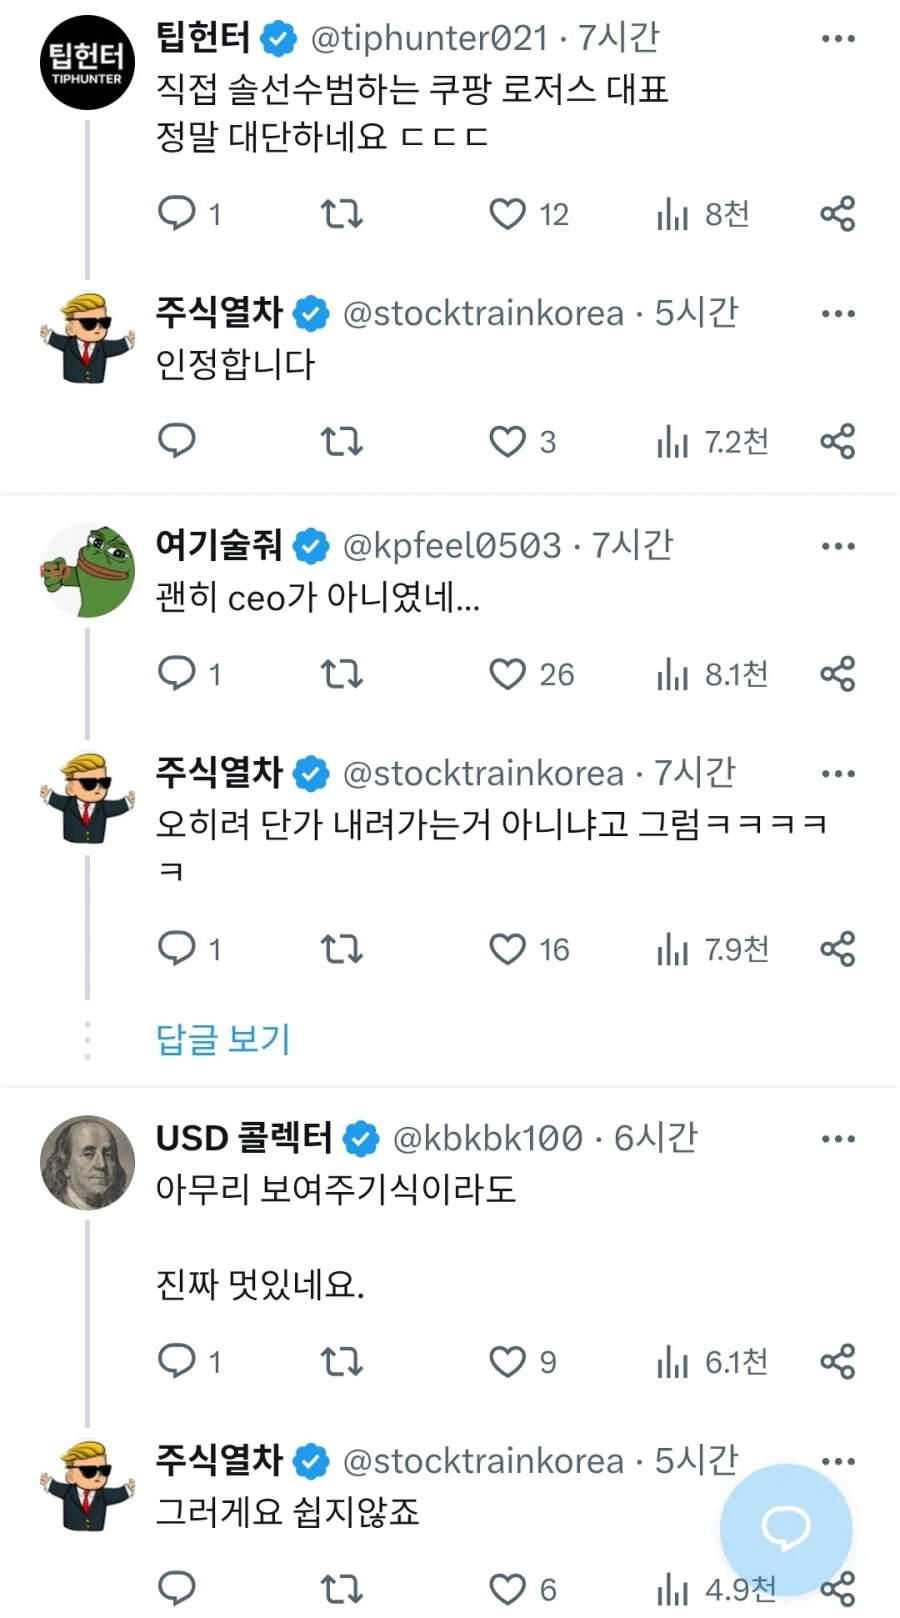Open more options for 여기술줘's reply
The width and height of the screenshot is (900, 1618).
(838, 545)
